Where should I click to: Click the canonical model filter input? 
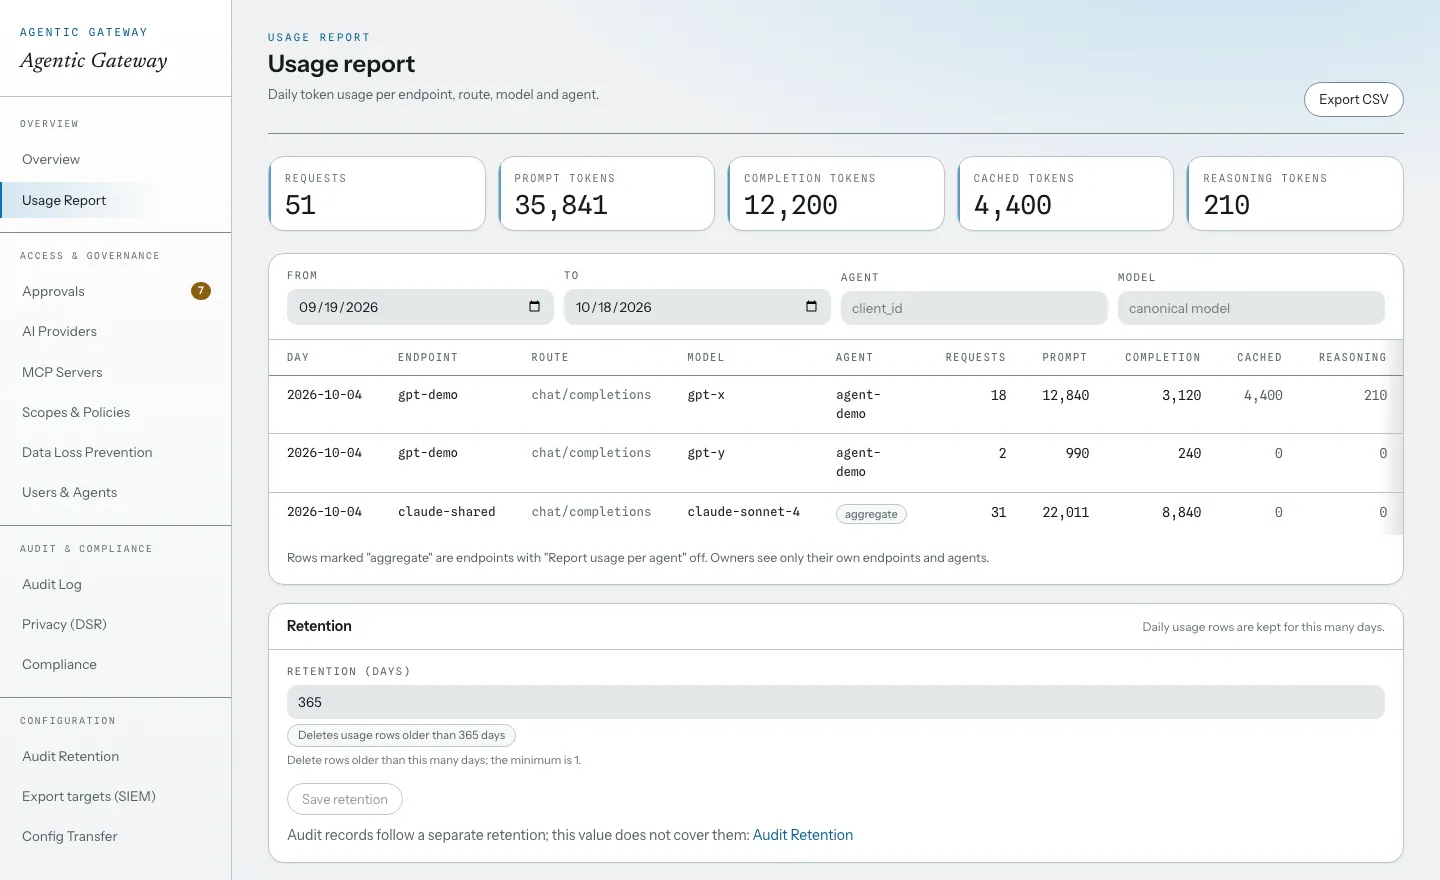(1251, 308)
